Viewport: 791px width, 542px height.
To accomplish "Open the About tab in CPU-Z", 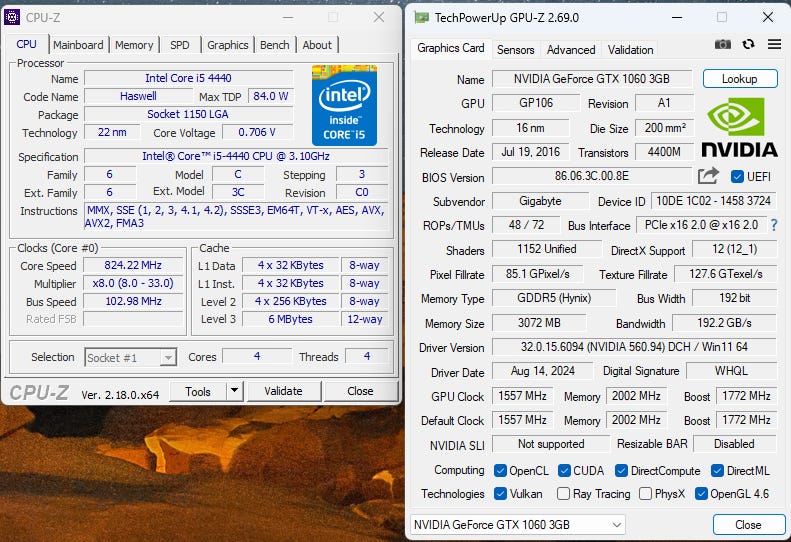I will [317, 45].
